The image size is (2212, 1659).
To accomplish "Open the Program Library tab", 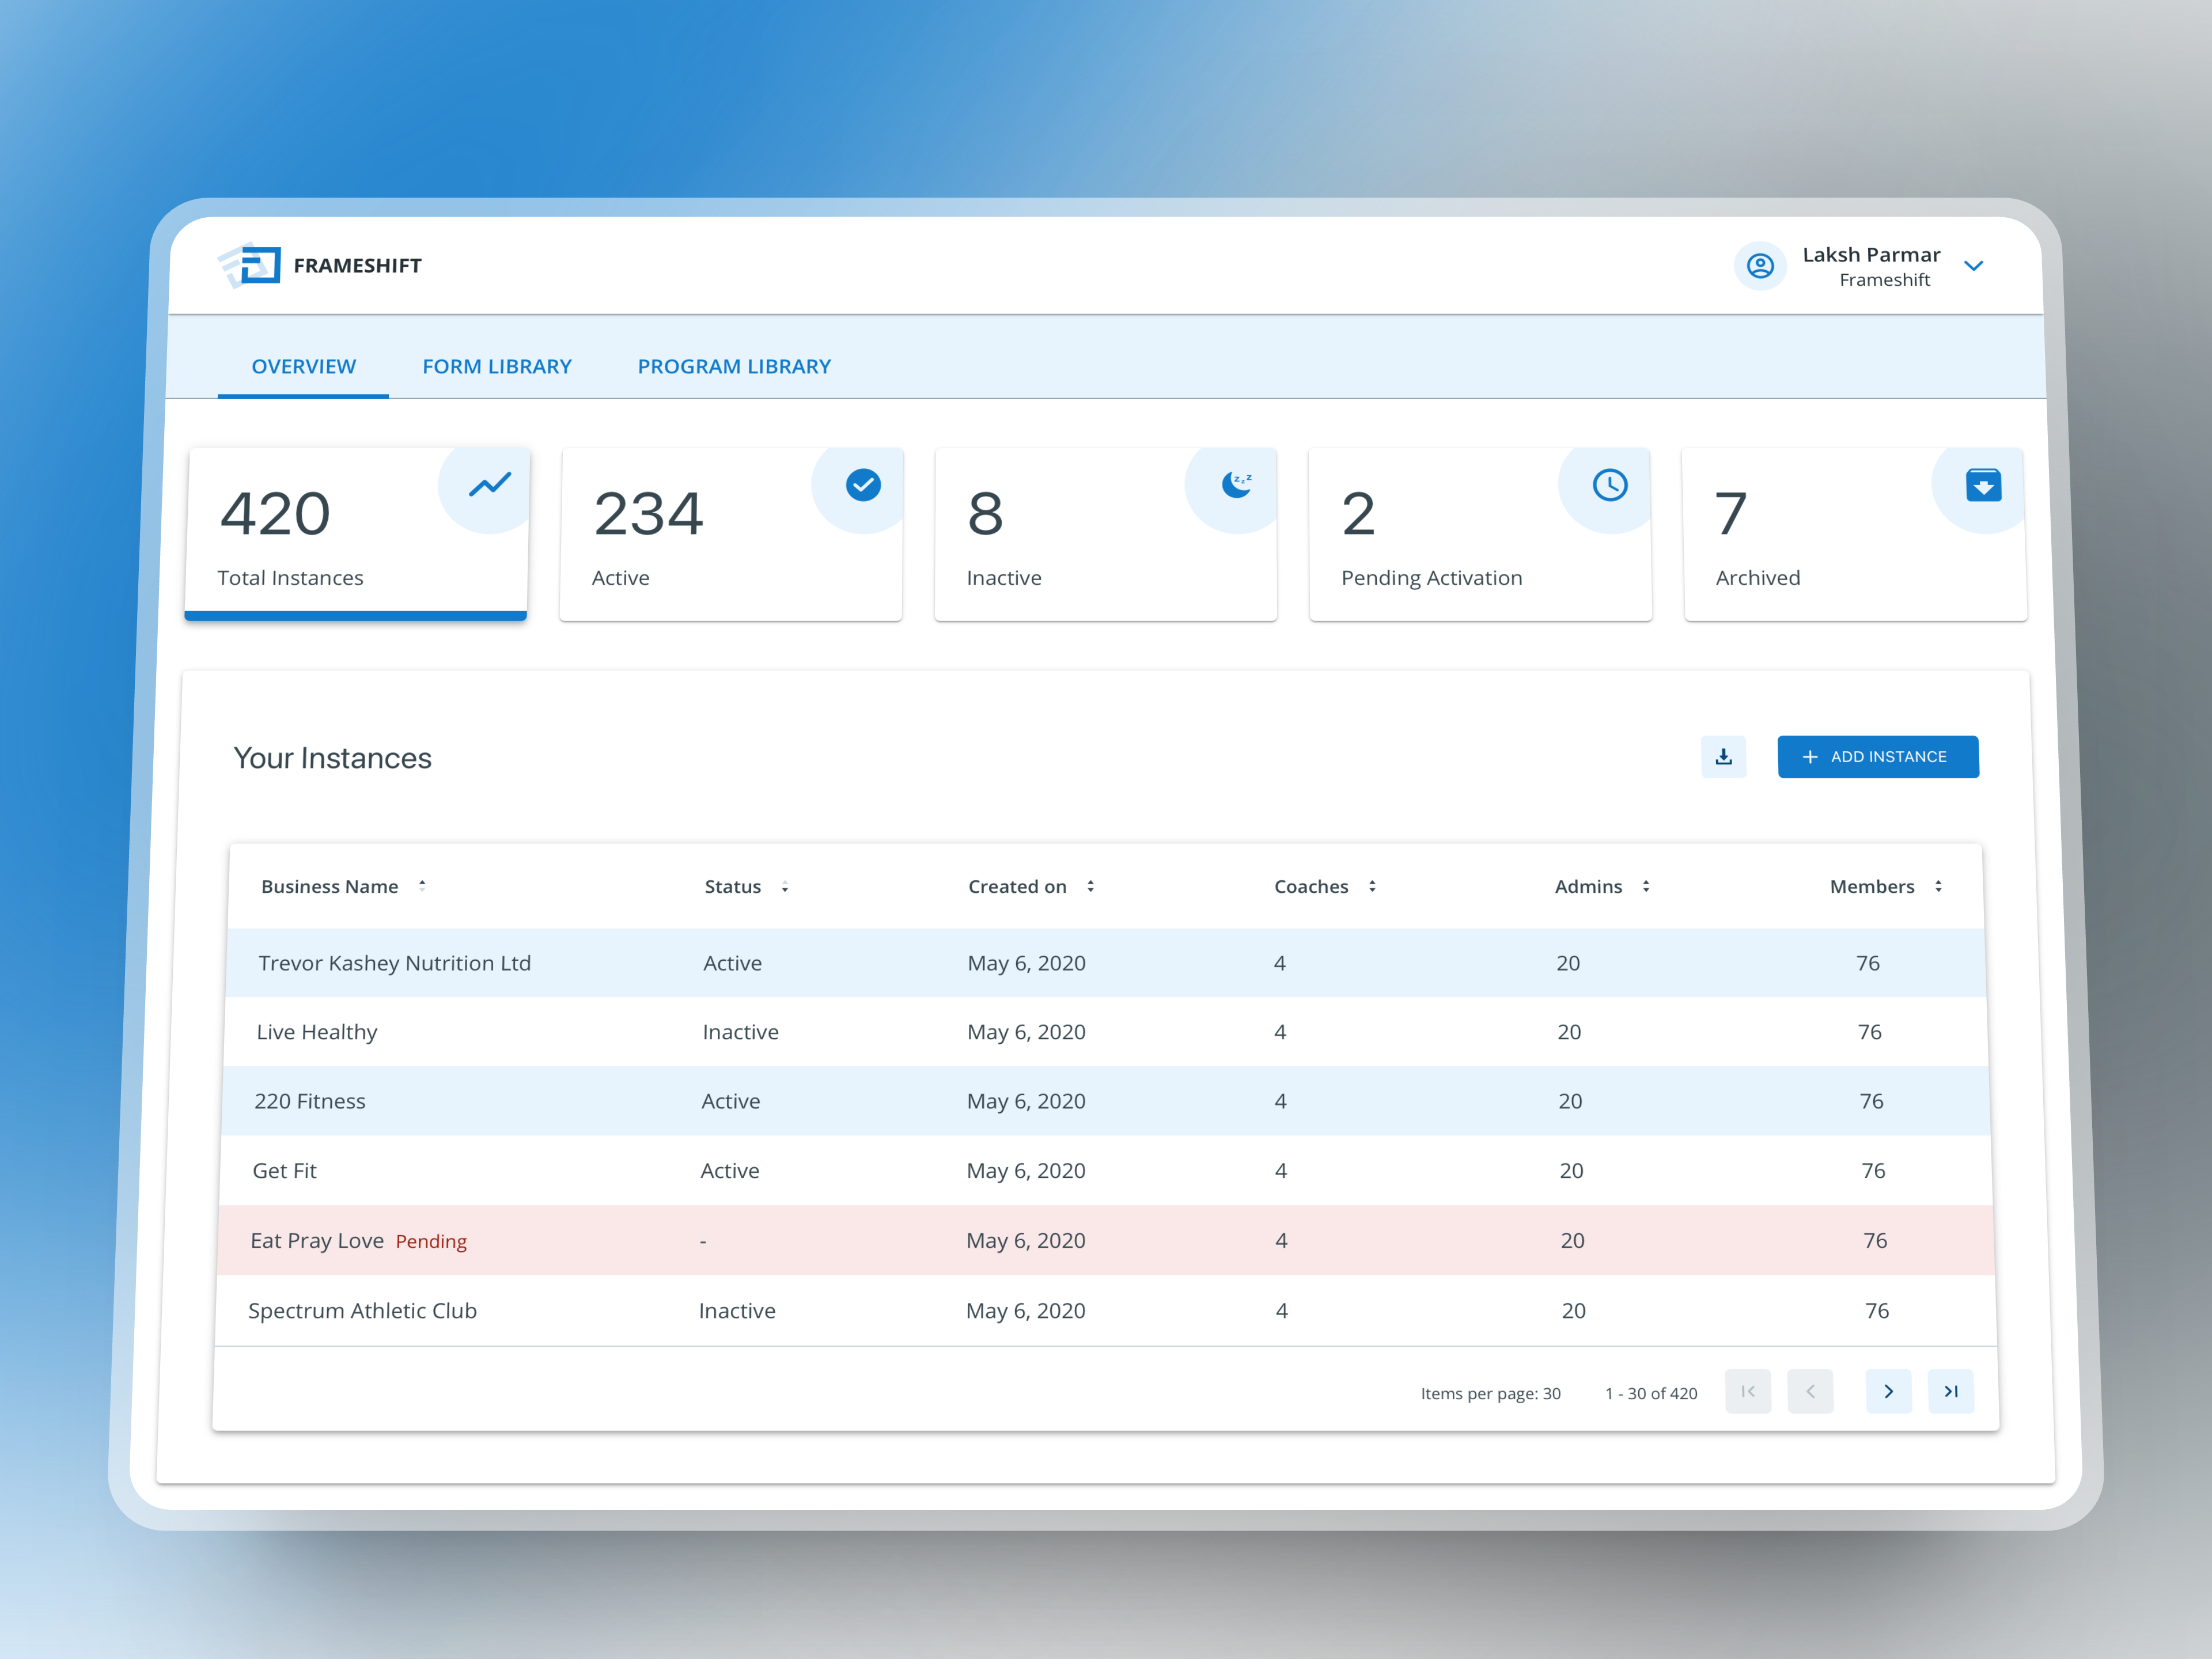I will point(734,366).
